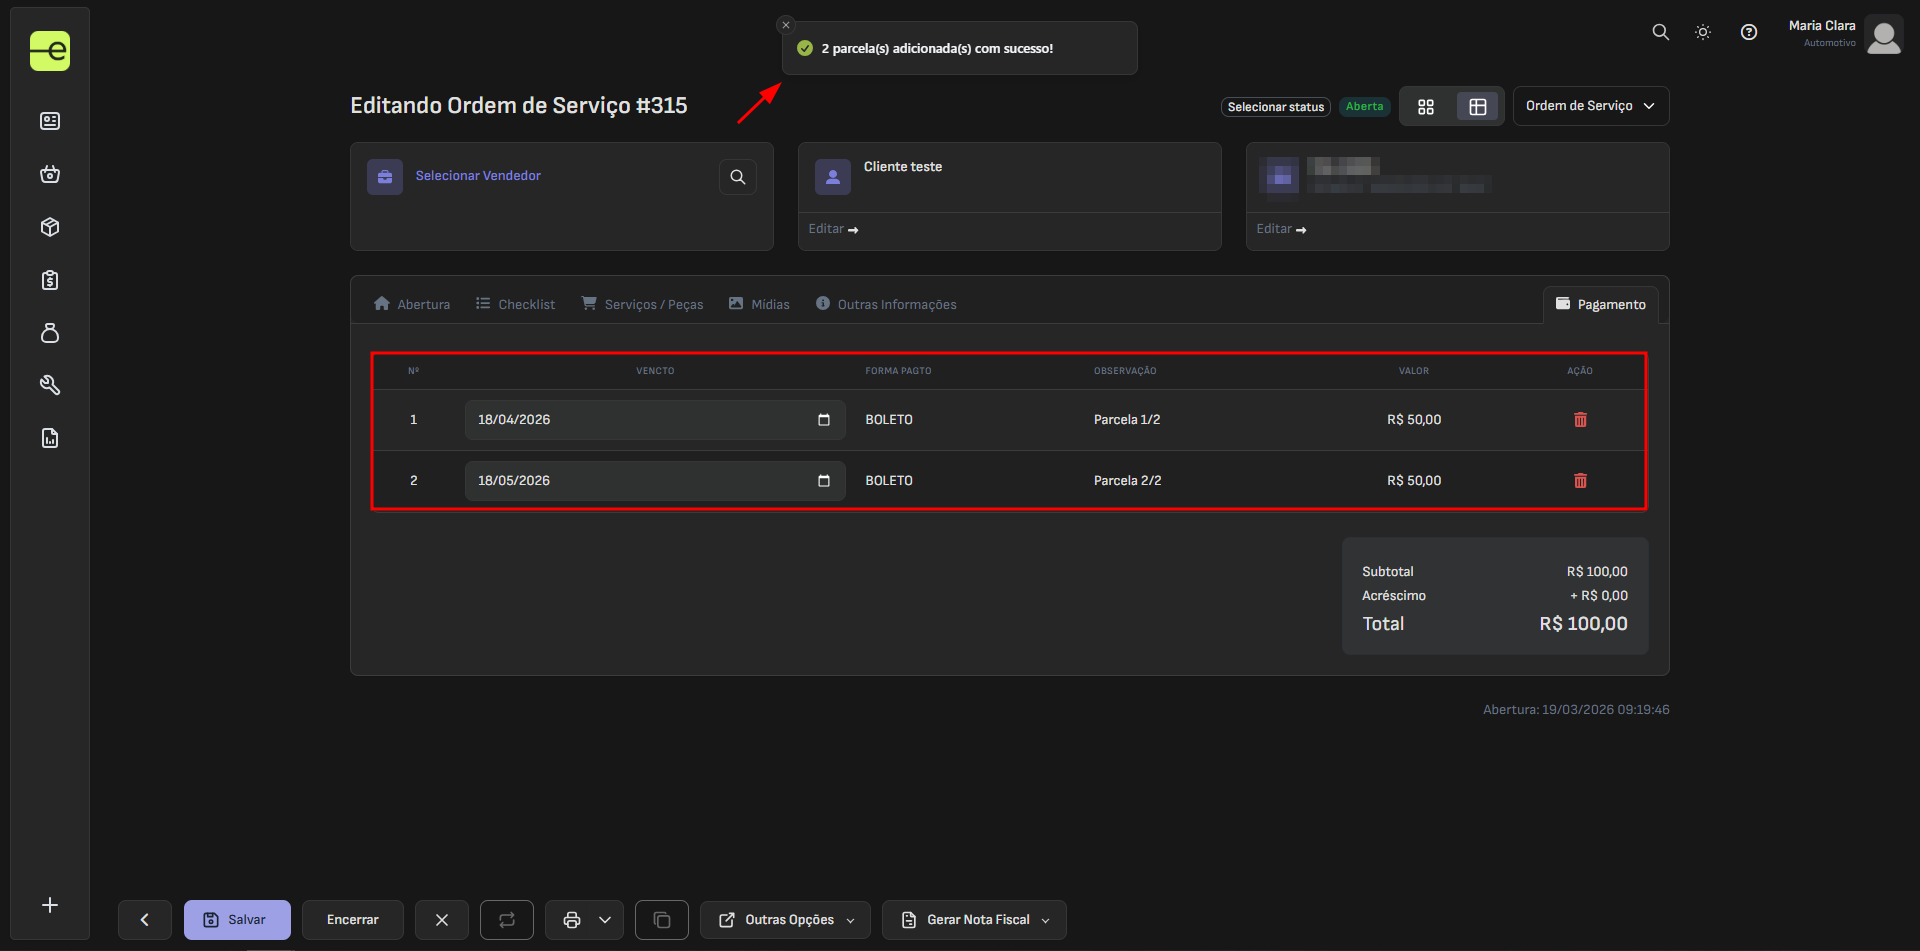Screen dimensions: 1920x951
Task: Click the duplicate order copy icon
Action: point(661,920)
